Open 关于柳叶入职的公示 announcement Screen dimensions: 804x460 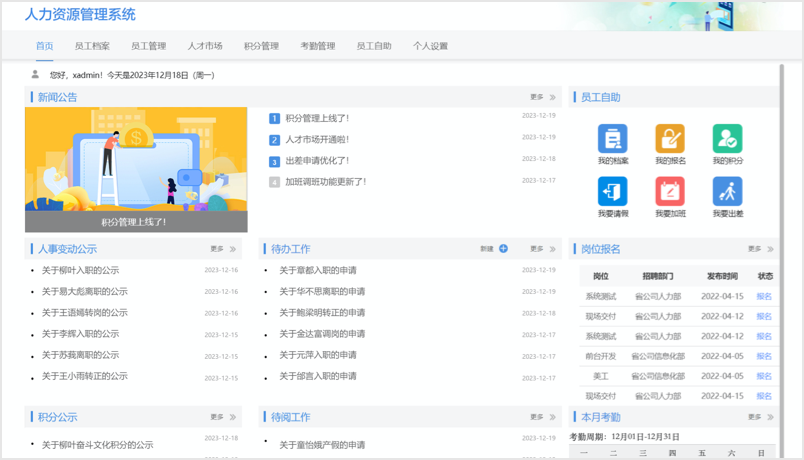80,271
